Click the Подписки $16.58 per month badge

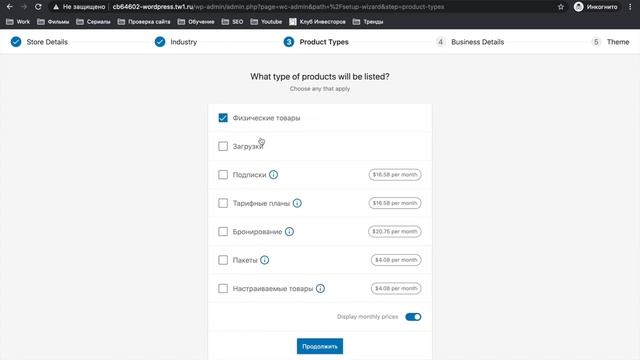coord(395,175)
